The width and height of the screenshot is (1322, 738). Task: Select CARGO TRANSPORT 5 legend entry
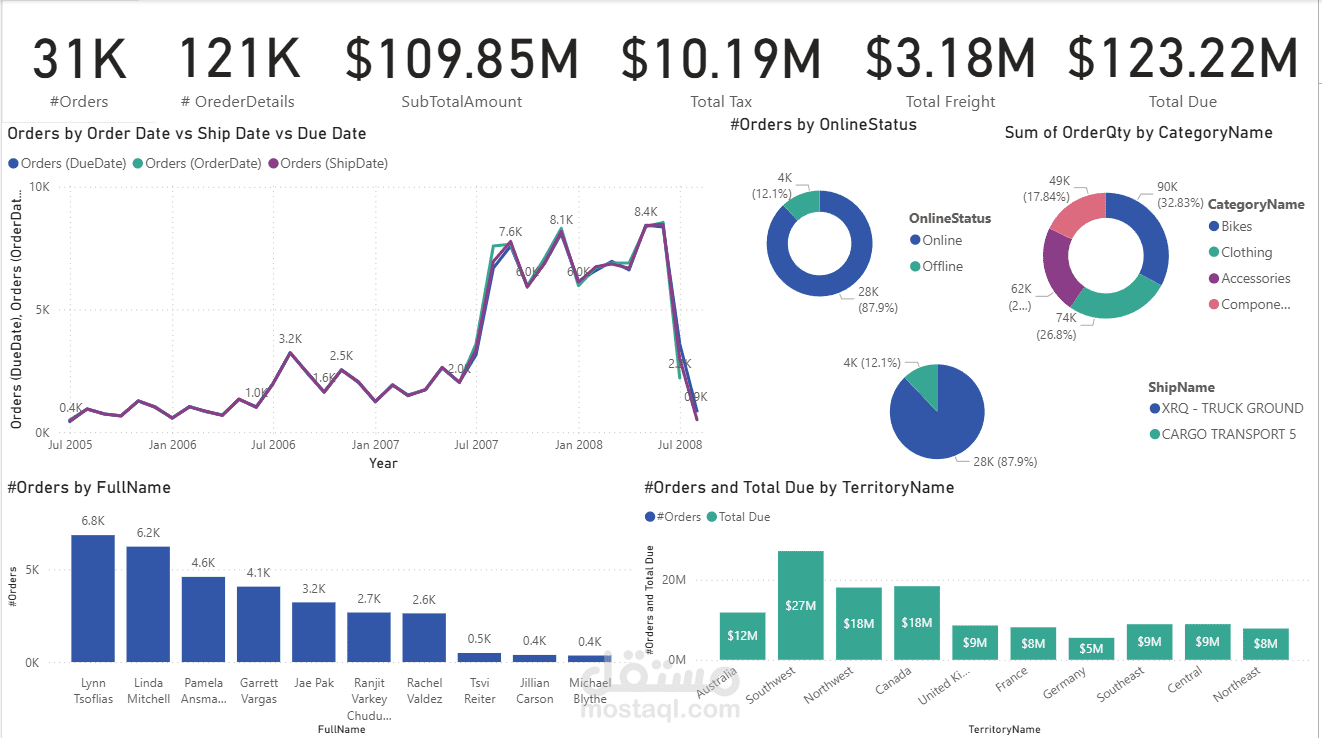tap(1222, 434)
